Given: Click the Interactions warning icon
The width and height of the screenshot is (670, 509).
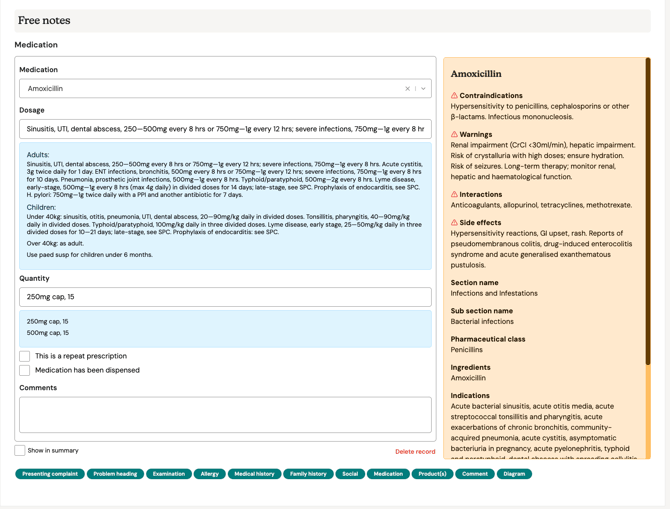Looking at the screenshot, I should [454, 195].
